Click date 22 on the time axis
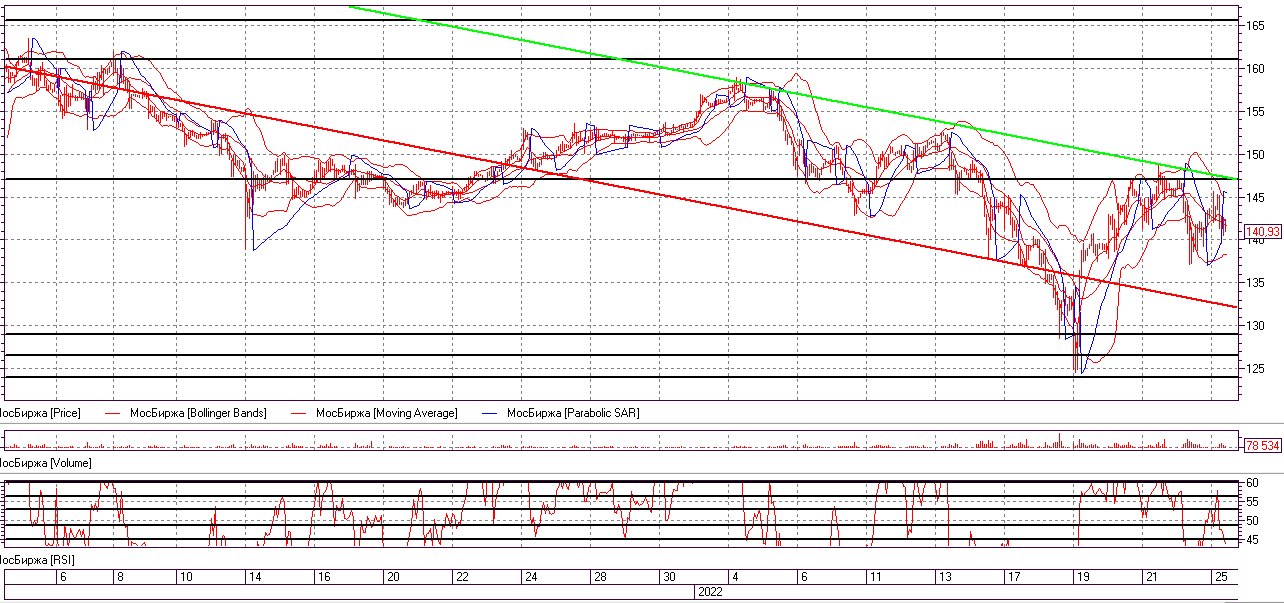 [x=462, y=577]
